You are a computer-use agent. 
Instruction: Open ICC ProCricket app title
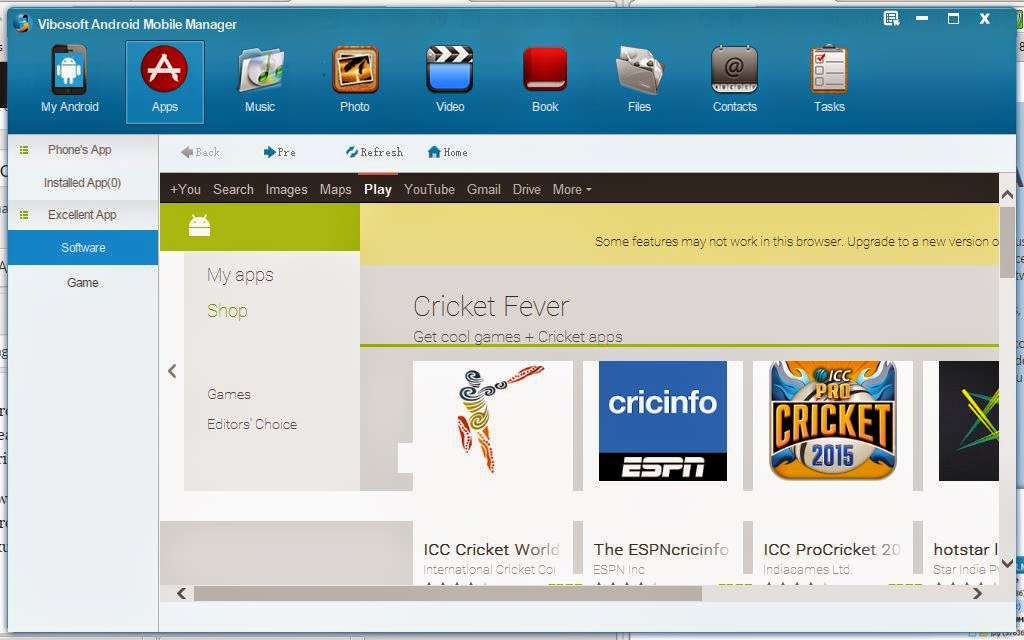pyautogui.click(x=832, y=549)
